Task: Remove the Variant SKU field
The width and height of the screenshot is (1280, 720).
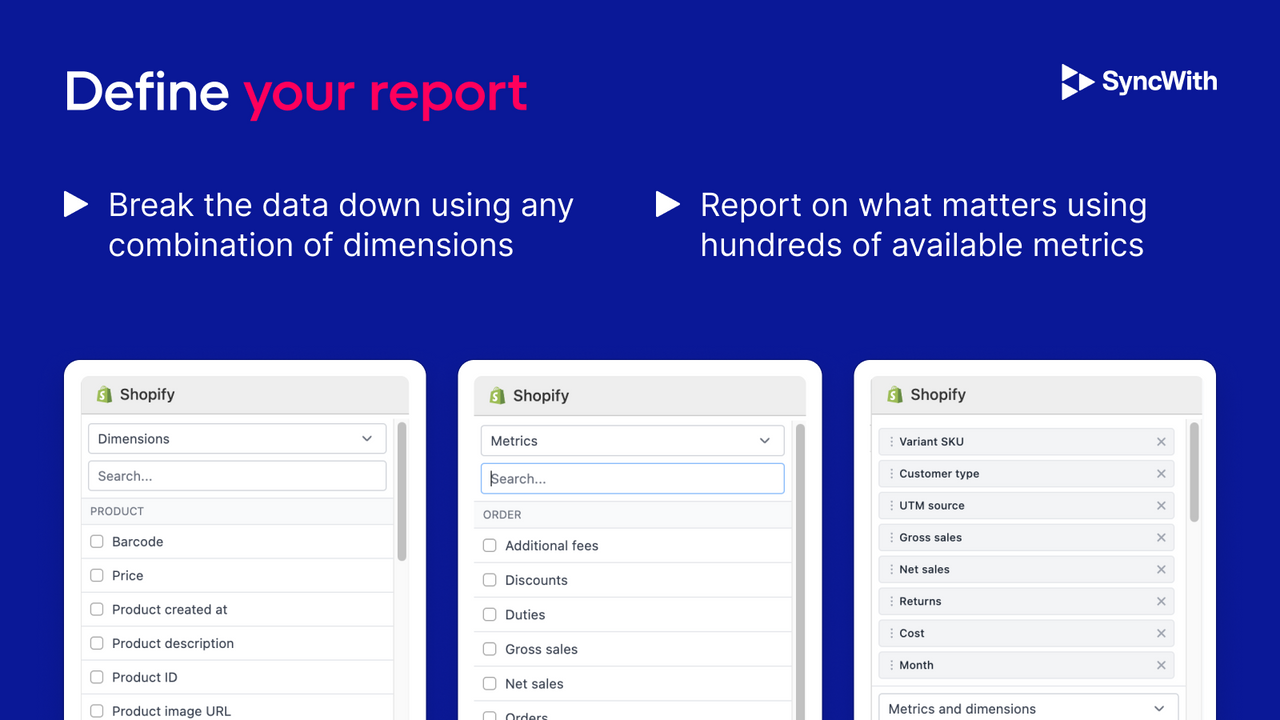Action: tap(1161, 441)
